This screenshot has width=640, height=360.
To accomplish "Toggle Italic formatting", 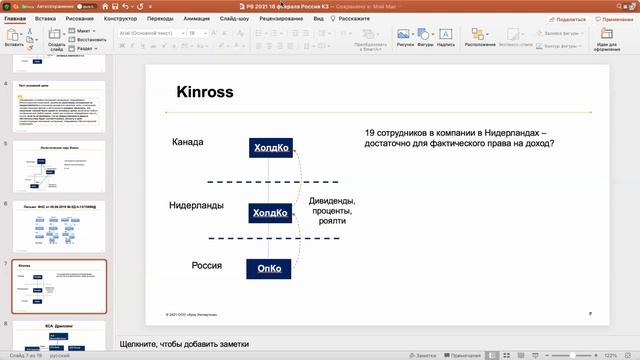I will (x=132, y=46).
